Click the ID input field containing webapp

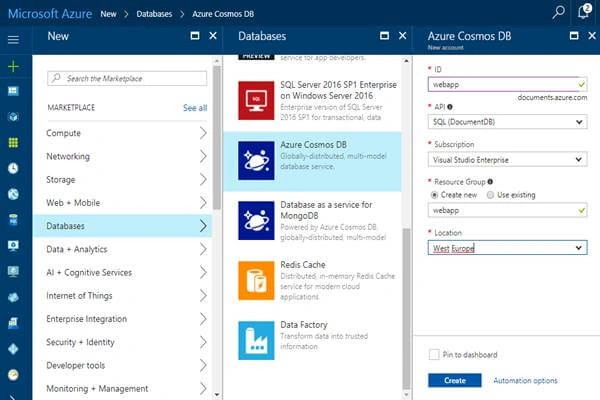click(507, 84)
